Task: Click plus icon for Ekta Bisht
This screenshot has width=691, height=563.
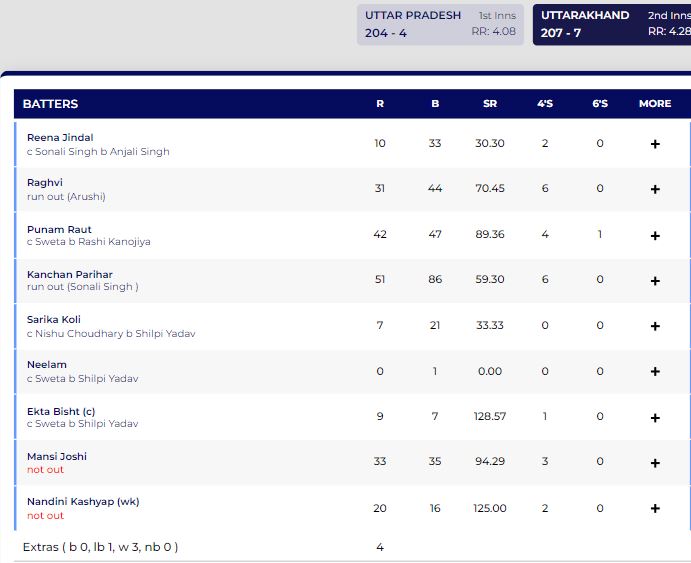Action: [x=655, y=417]
